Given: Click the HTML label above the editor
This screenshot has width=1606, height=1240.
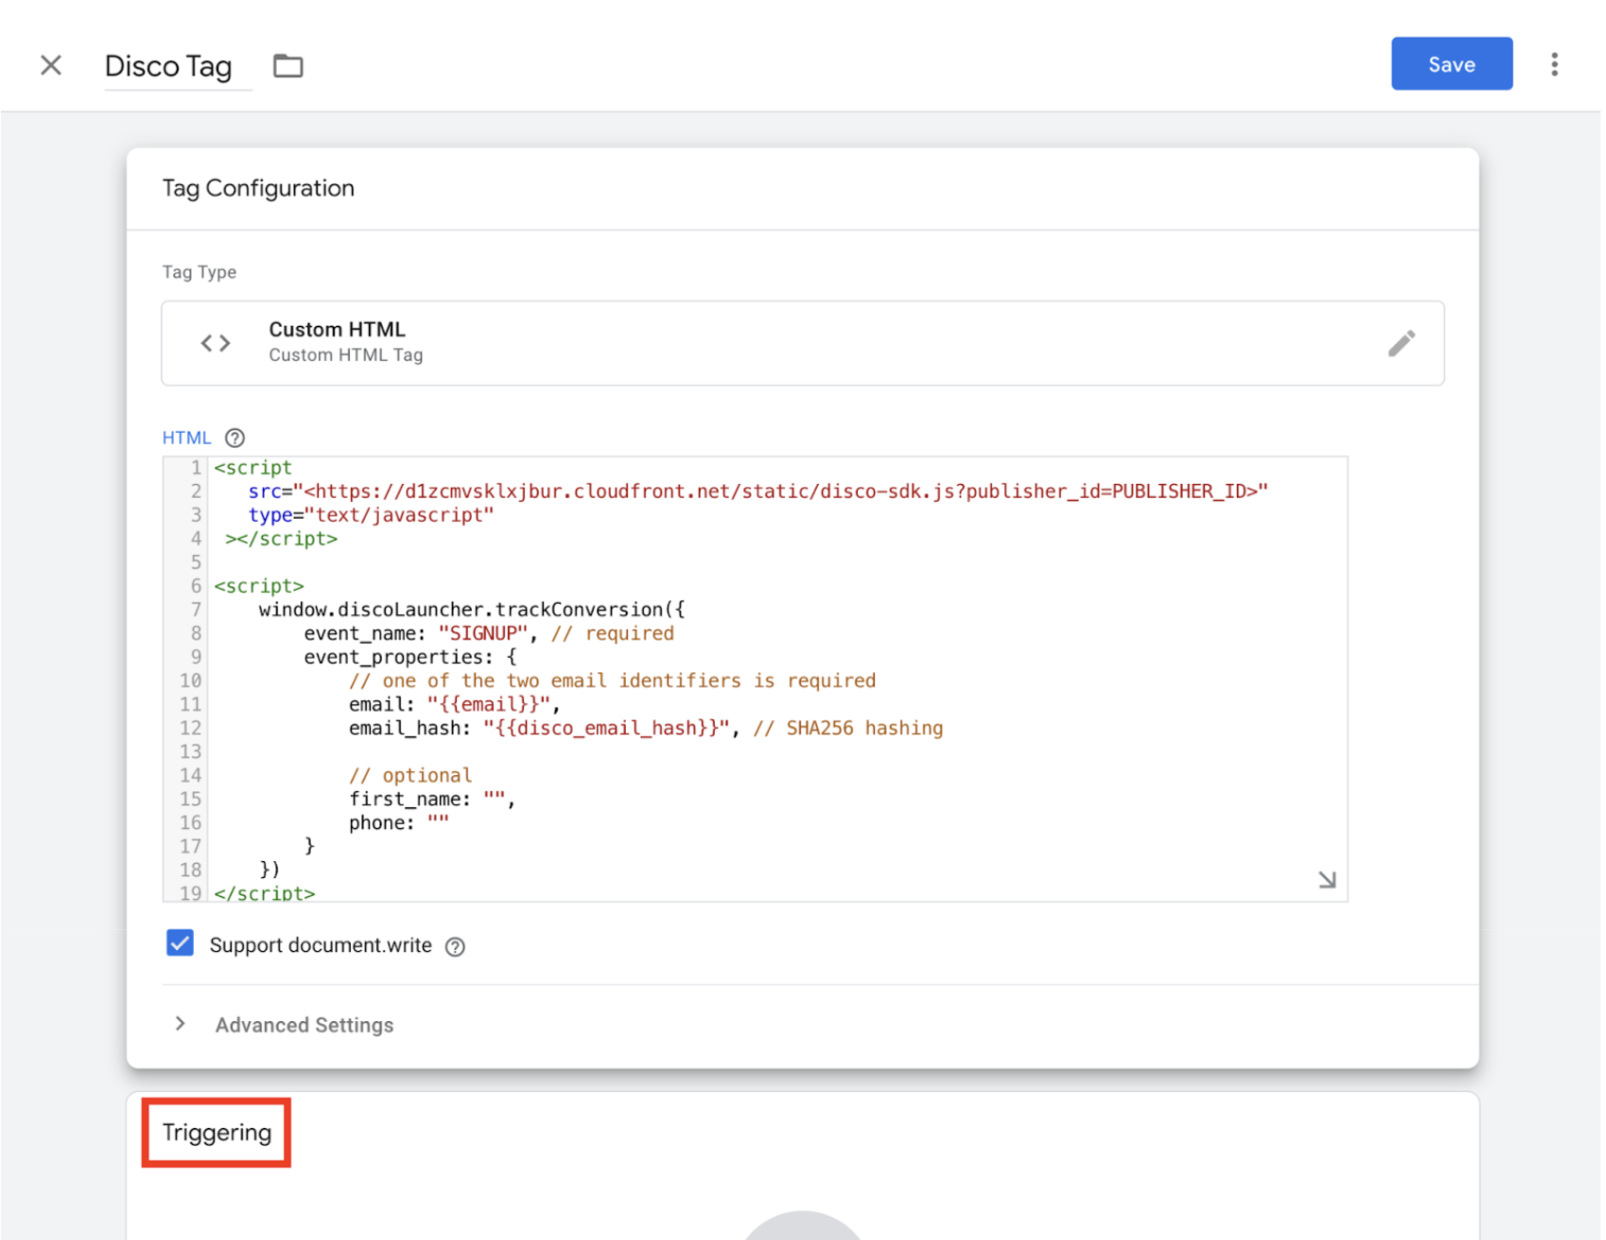Looking at the screenshot, I should point(186,438).
